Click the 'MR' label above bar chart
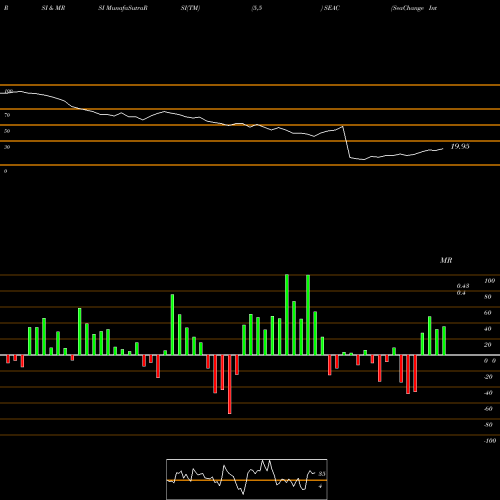This screenshot has width=500, height=500. [x=446, y=260]
